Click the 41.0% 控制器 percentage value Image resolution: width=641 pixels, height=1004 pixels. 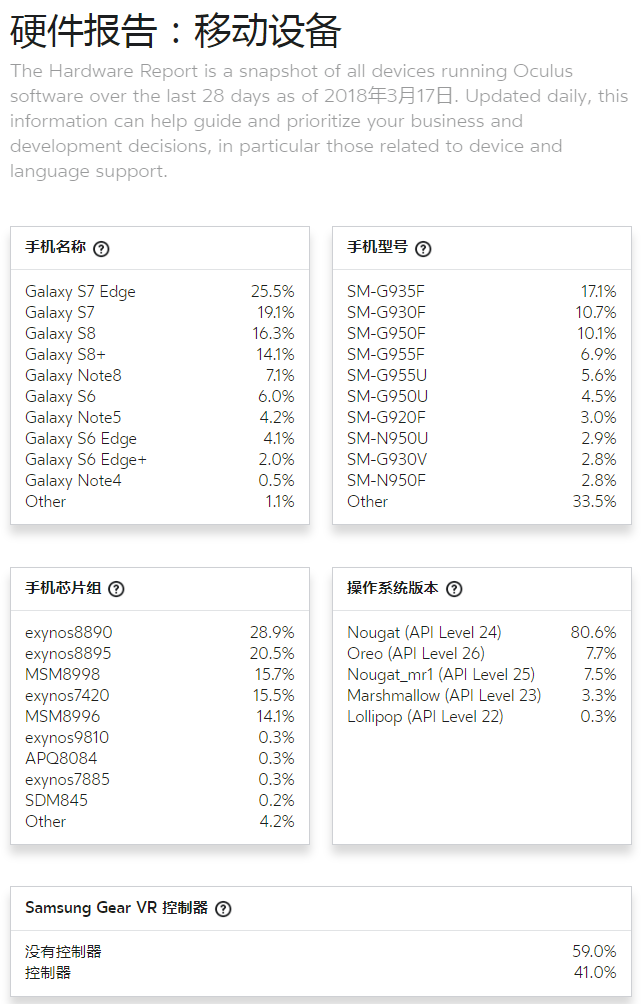594,973
